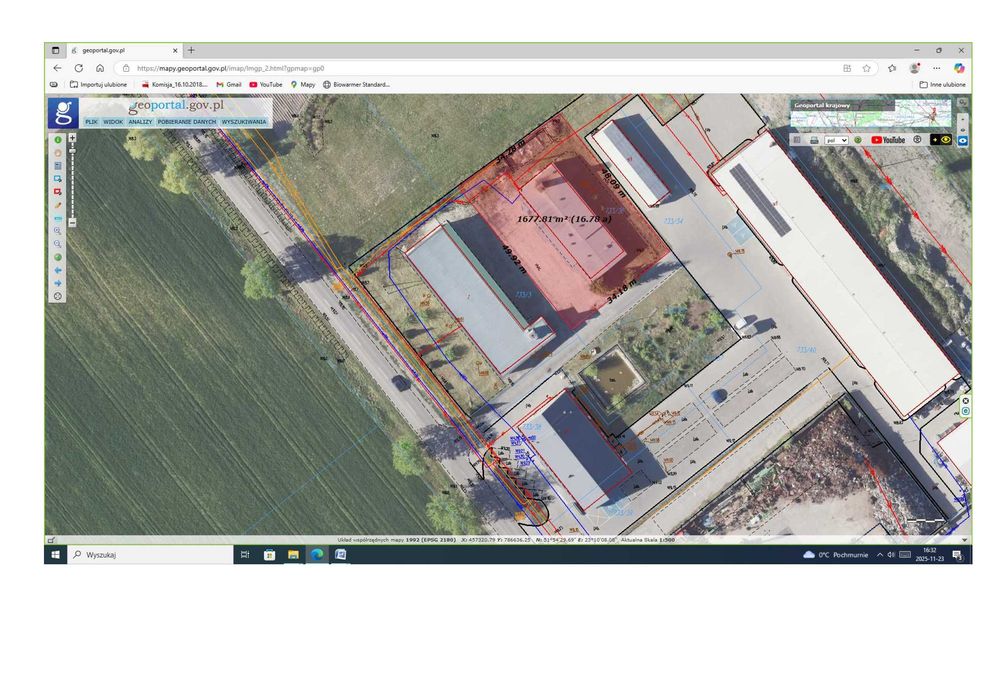Screen dimensions: 989x699
Task: Open the 'pol' language dropdown
Action: tap(836, 140)
